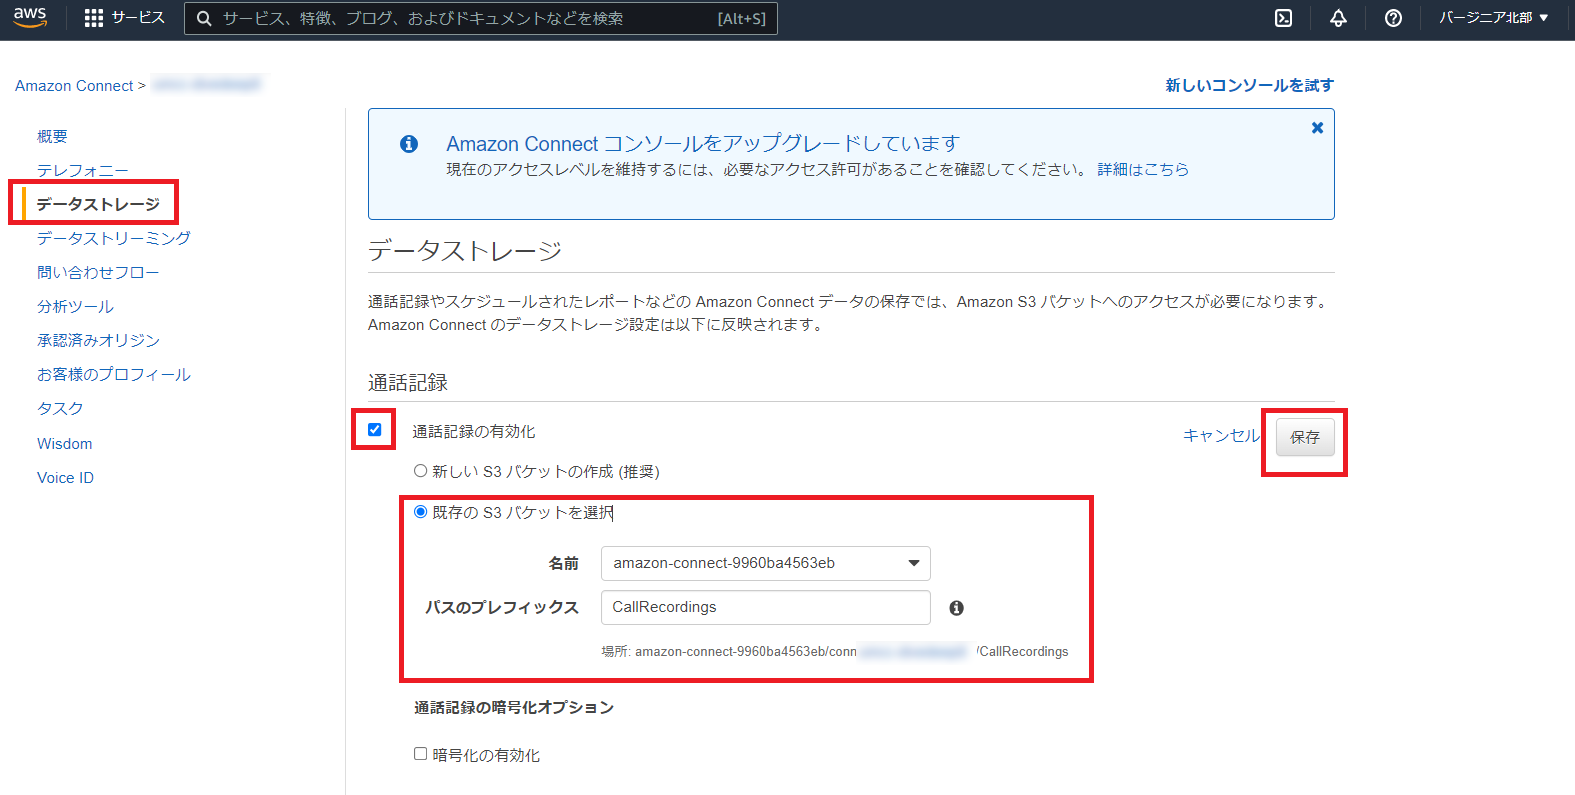Open Voice ID in the sidebar
Screen dimensions: 1575x795
tap(65, 477)
